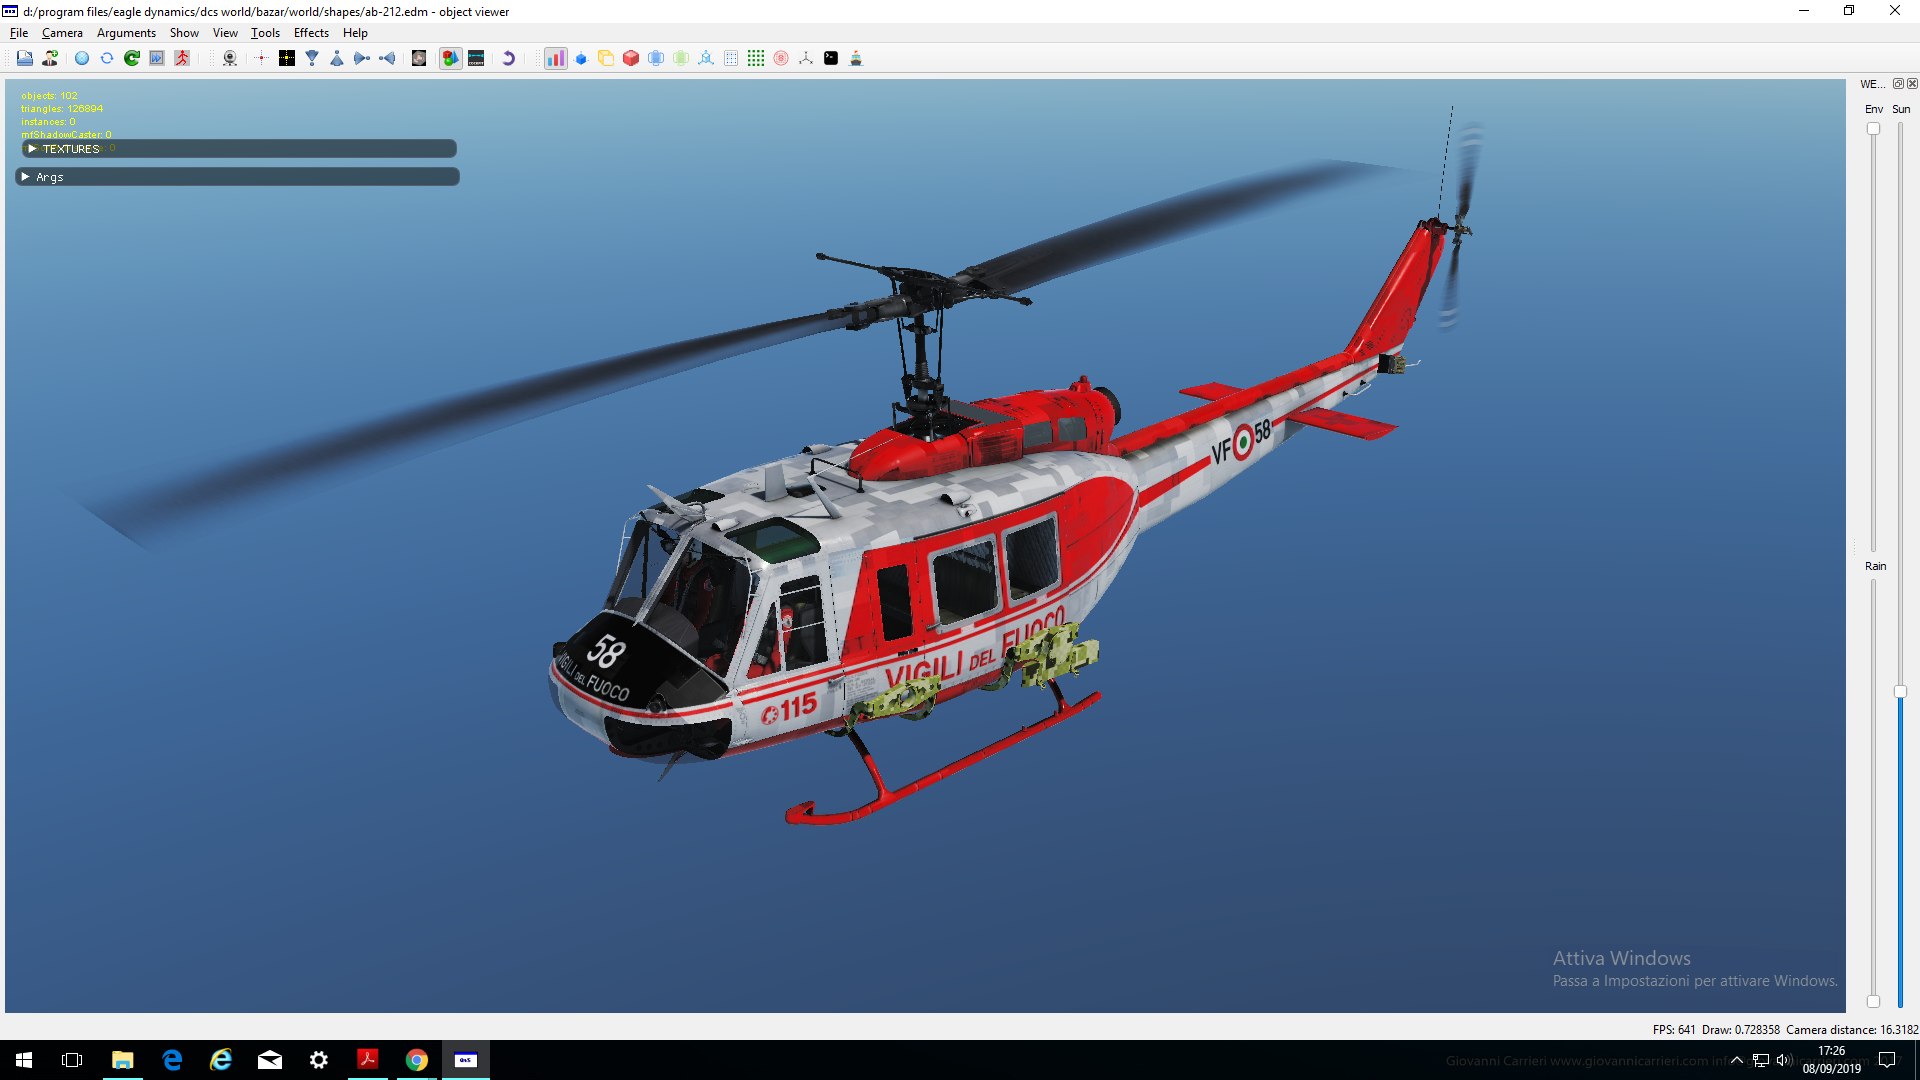Click the purple undo arrow icon
Image resolution: width=1920 pixels, height=1080 pixels.
coord(508,58)
